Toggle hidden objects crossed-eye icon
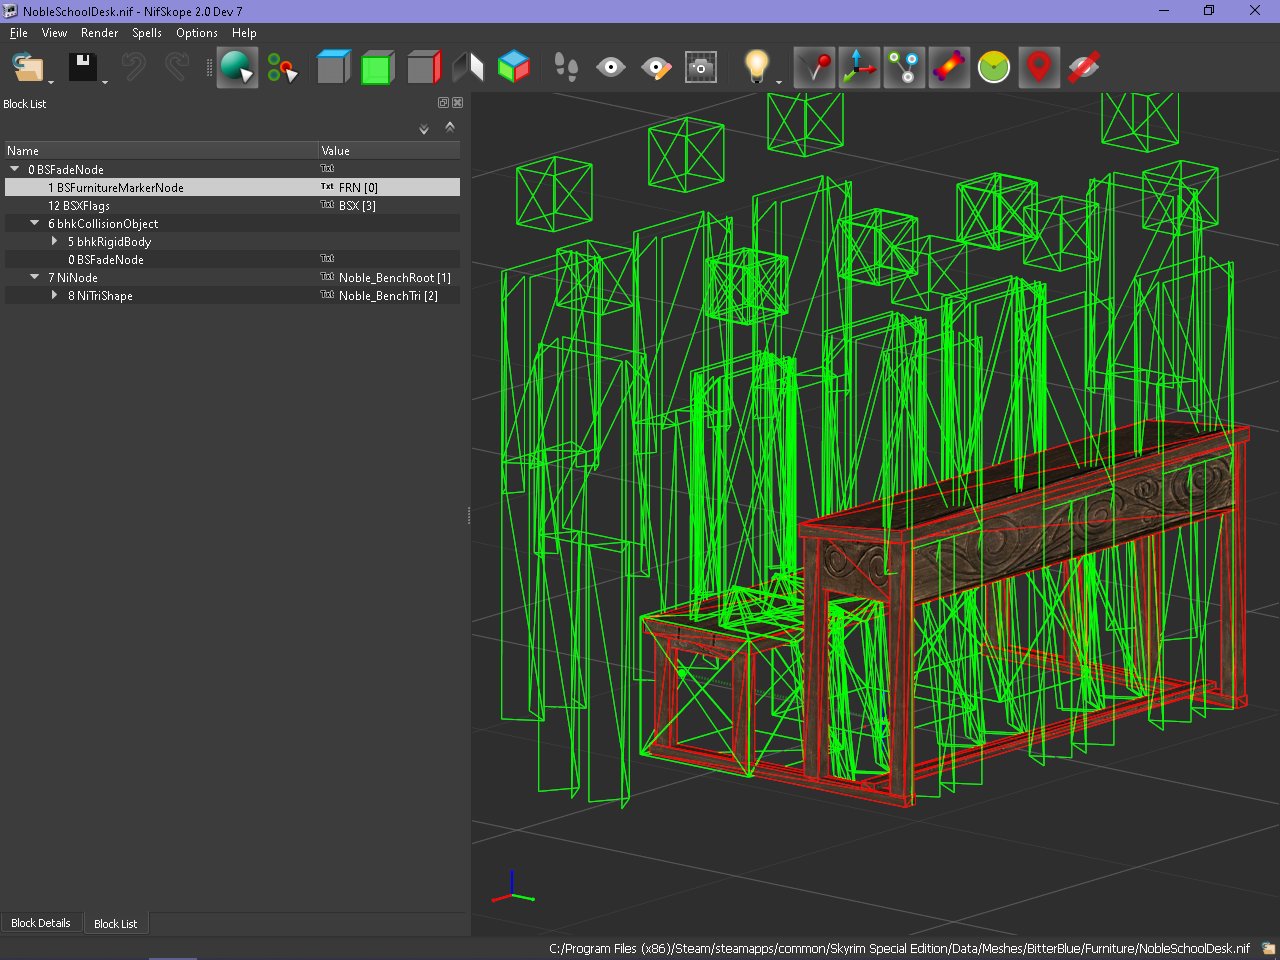This screenshot has height=960, width=1280. (1084, 68)
